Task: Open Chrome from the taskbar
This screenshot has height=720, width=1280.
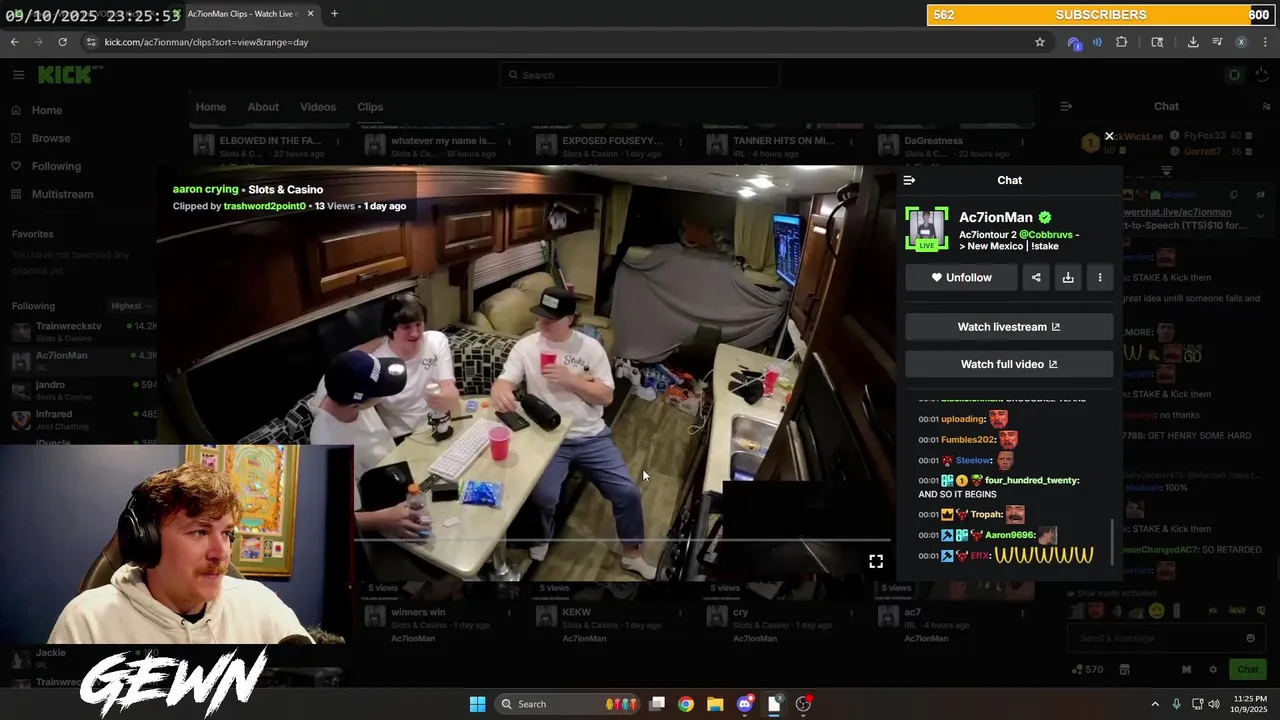Action: click(686, 704)
